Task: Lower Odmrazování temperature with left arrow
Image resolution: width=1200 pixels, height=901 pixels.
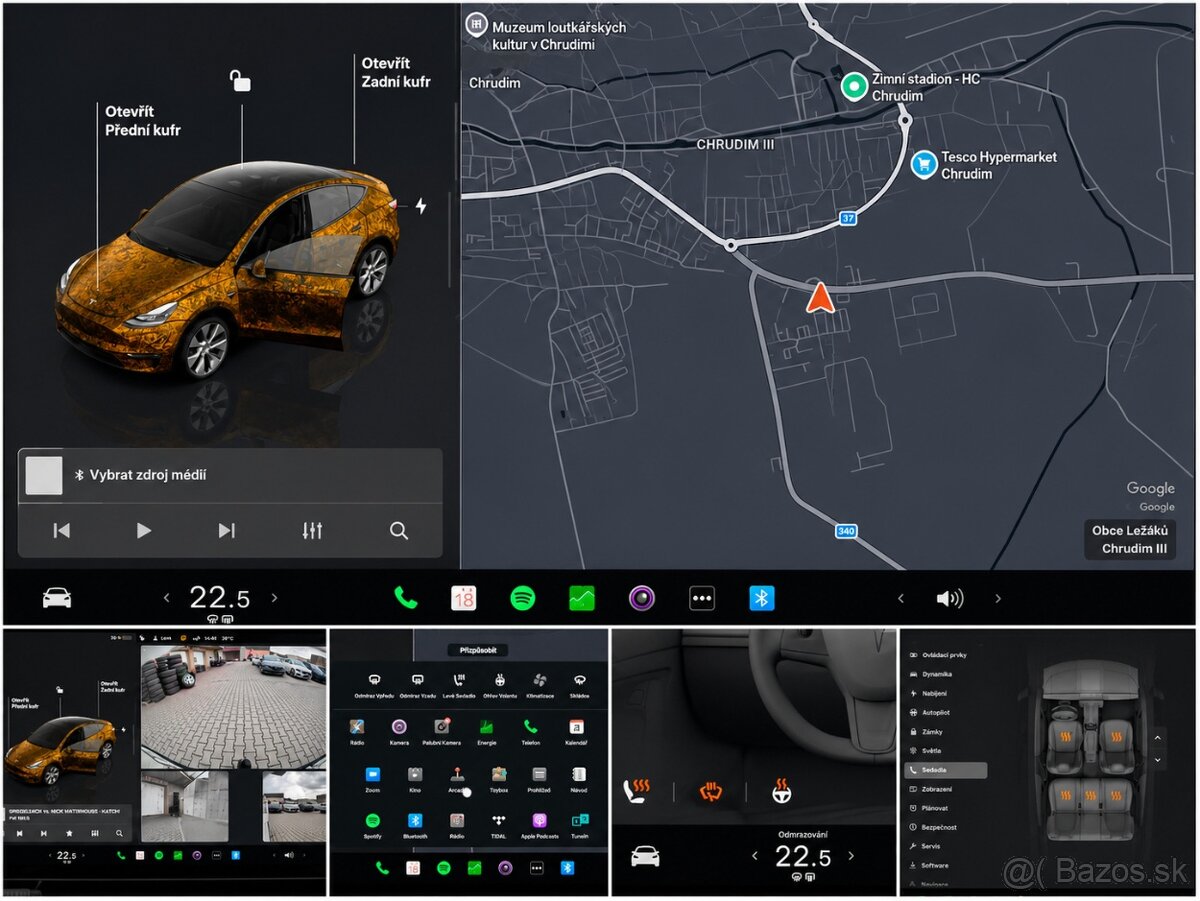Action: (756, 856)
